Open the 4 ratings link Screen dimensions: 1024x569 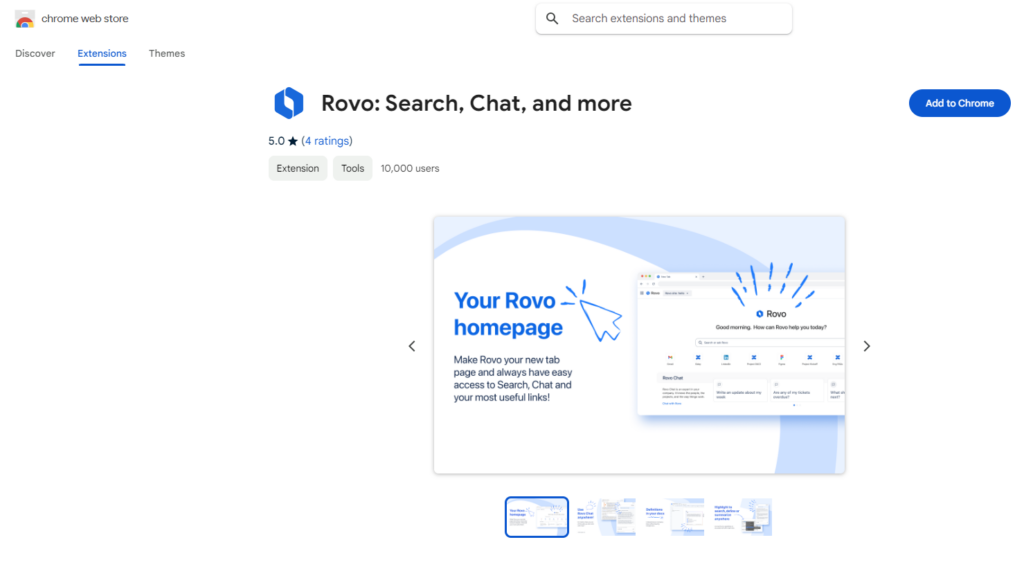[327, 141]
